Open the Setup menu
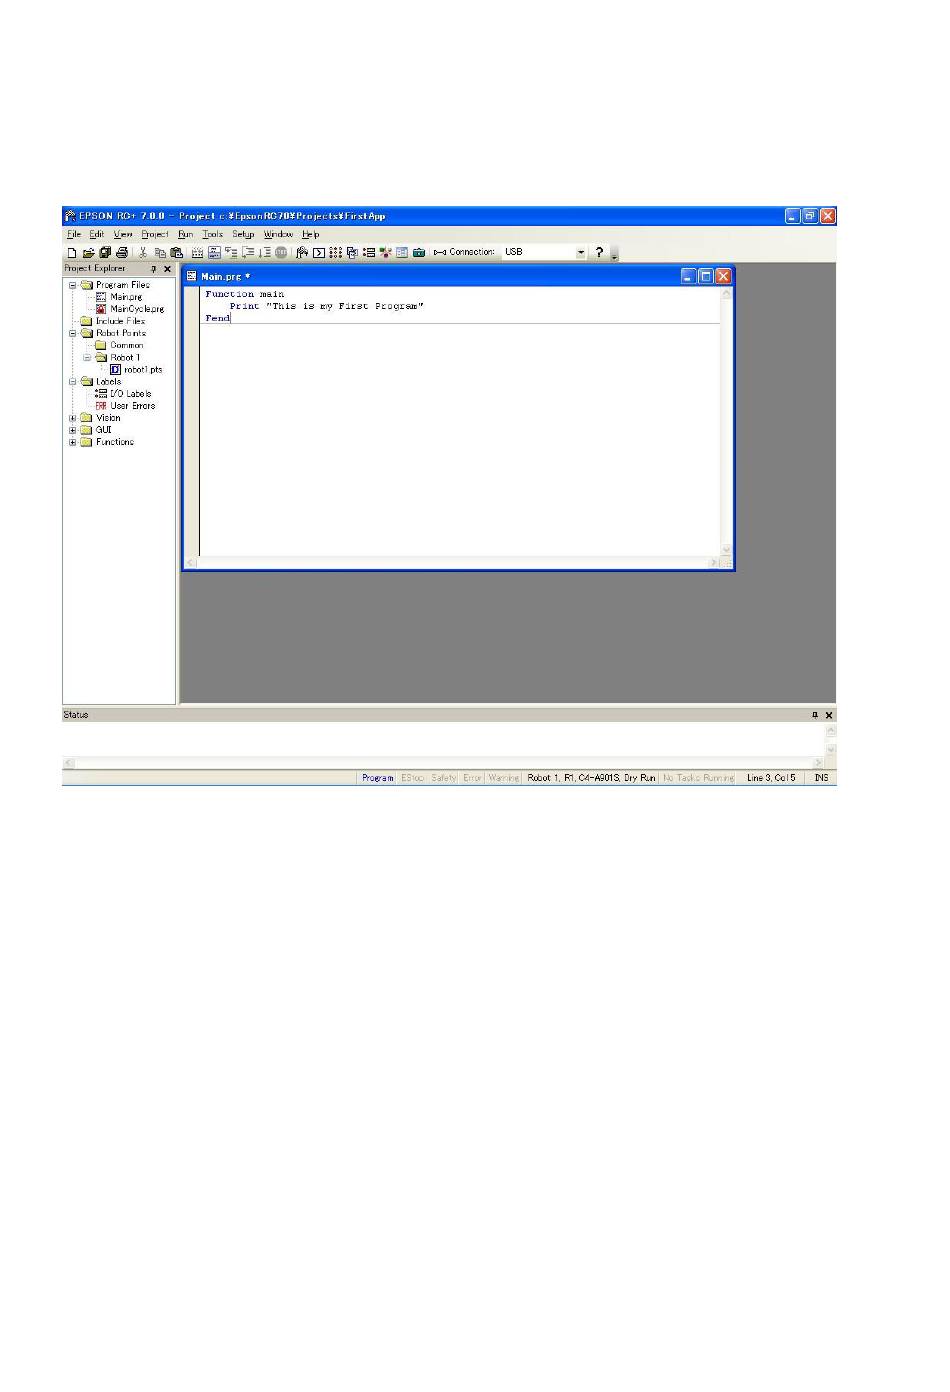 243,235
